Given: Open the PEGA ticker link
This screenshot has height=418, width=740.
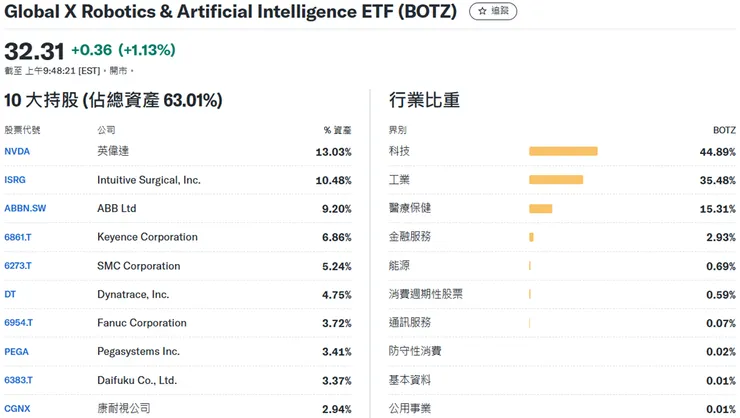Looking at the screenshot, I should (x=16, y=352).
